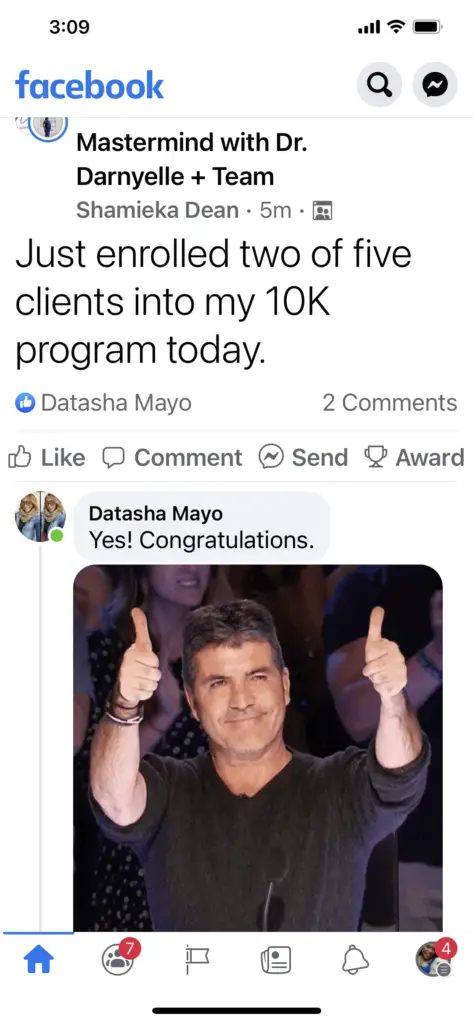Tap the Facebook logo
The width and height of the screenshot is (473, 1024).
[x=89, y=86]
